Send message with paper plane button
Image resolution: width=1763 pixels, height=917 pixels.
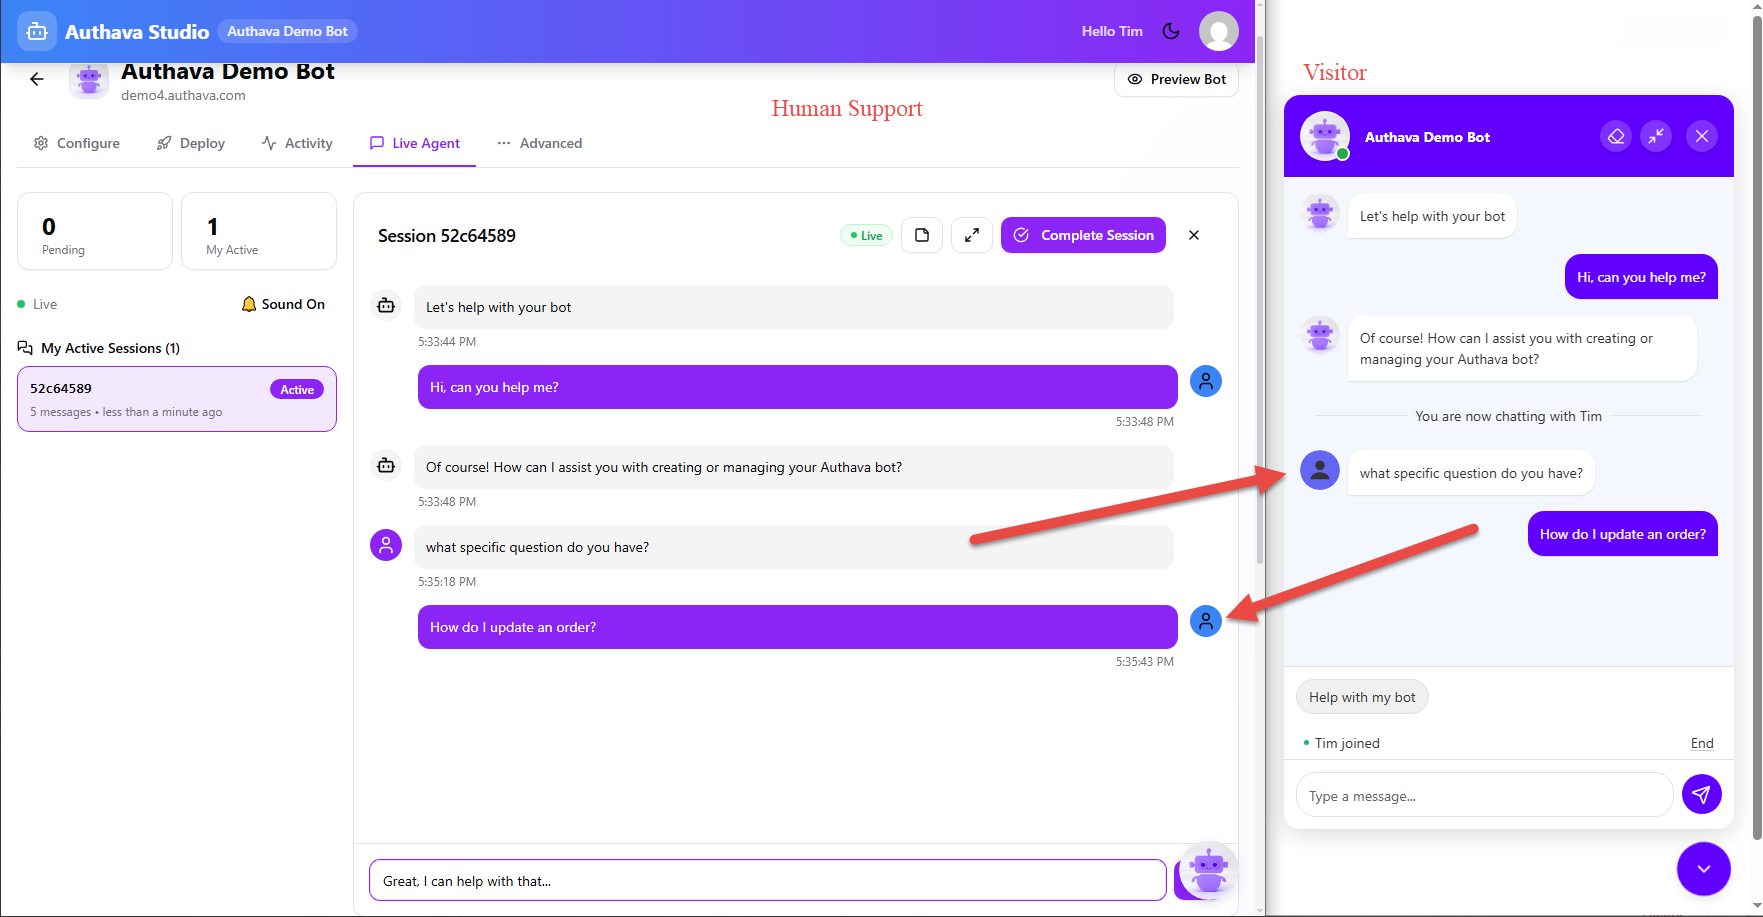pyautogui.click(x=1701, y=795)
